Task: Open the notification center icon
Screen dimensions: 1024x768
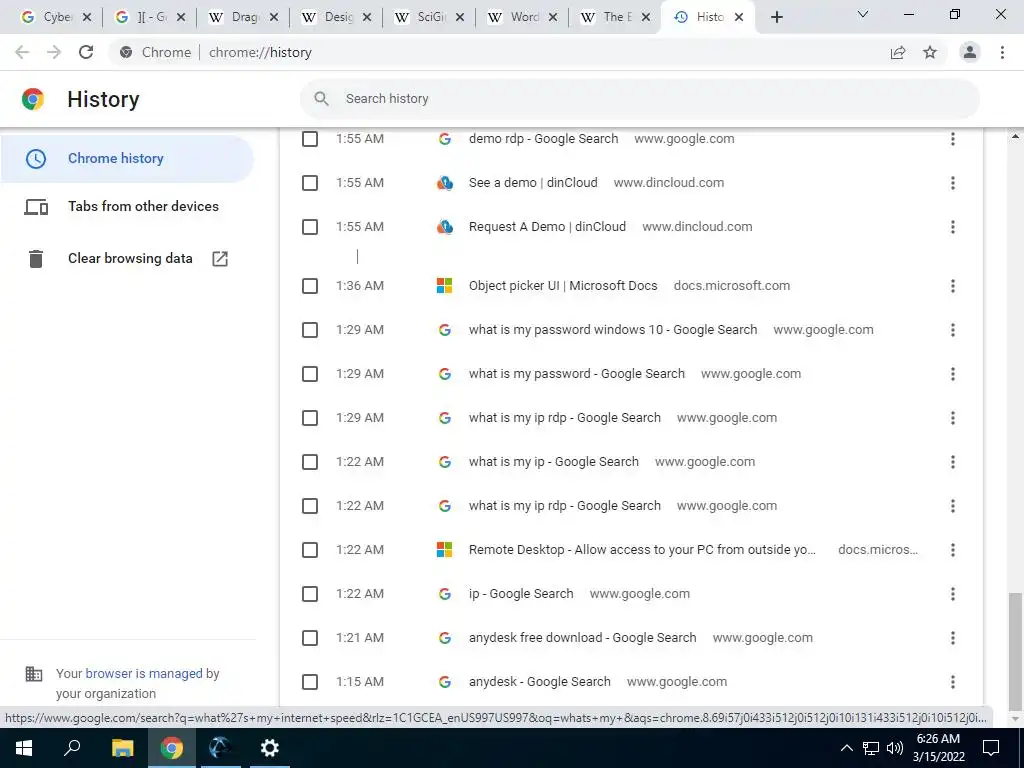Action: [x=991, y=748]
